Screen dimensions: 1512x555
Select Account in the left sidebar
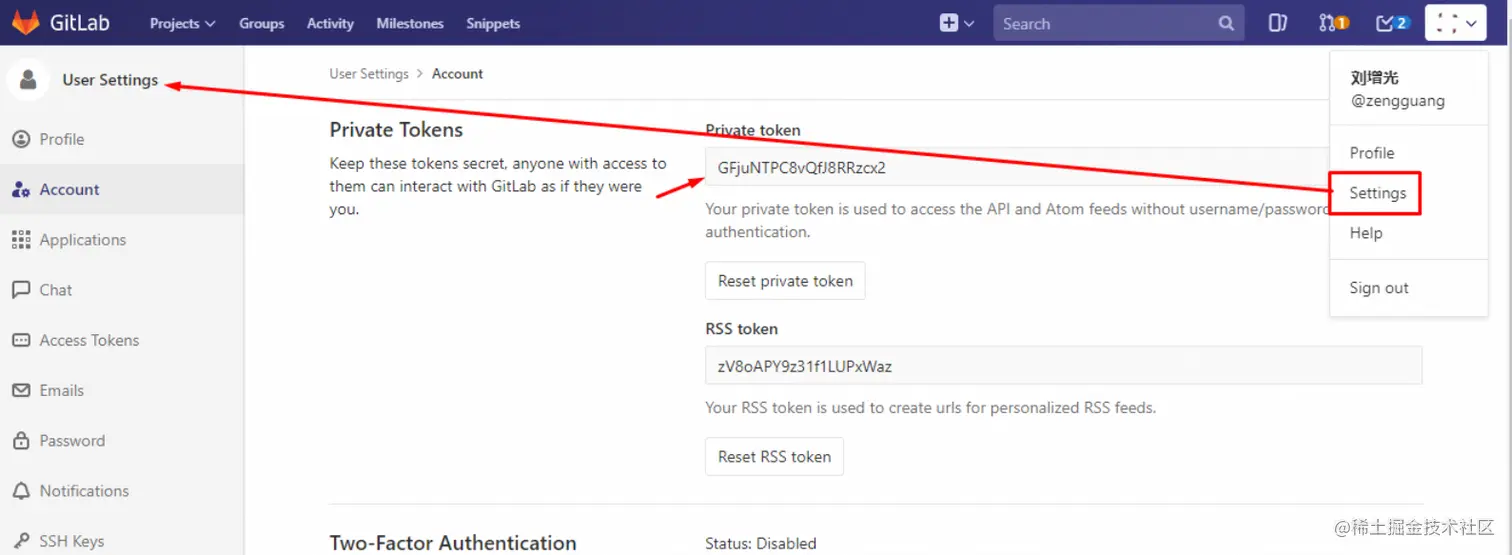[x=70, y=189]
